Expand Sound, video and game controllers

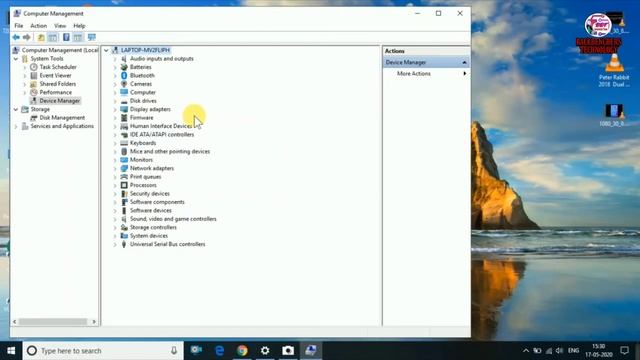(x=115, y=219)
